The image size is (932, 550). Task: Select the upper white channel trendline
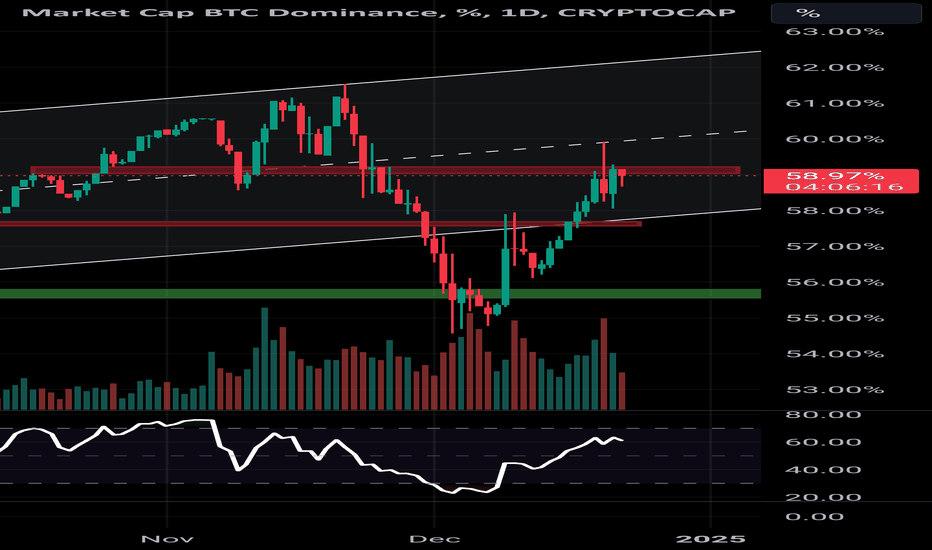point(380,81)
